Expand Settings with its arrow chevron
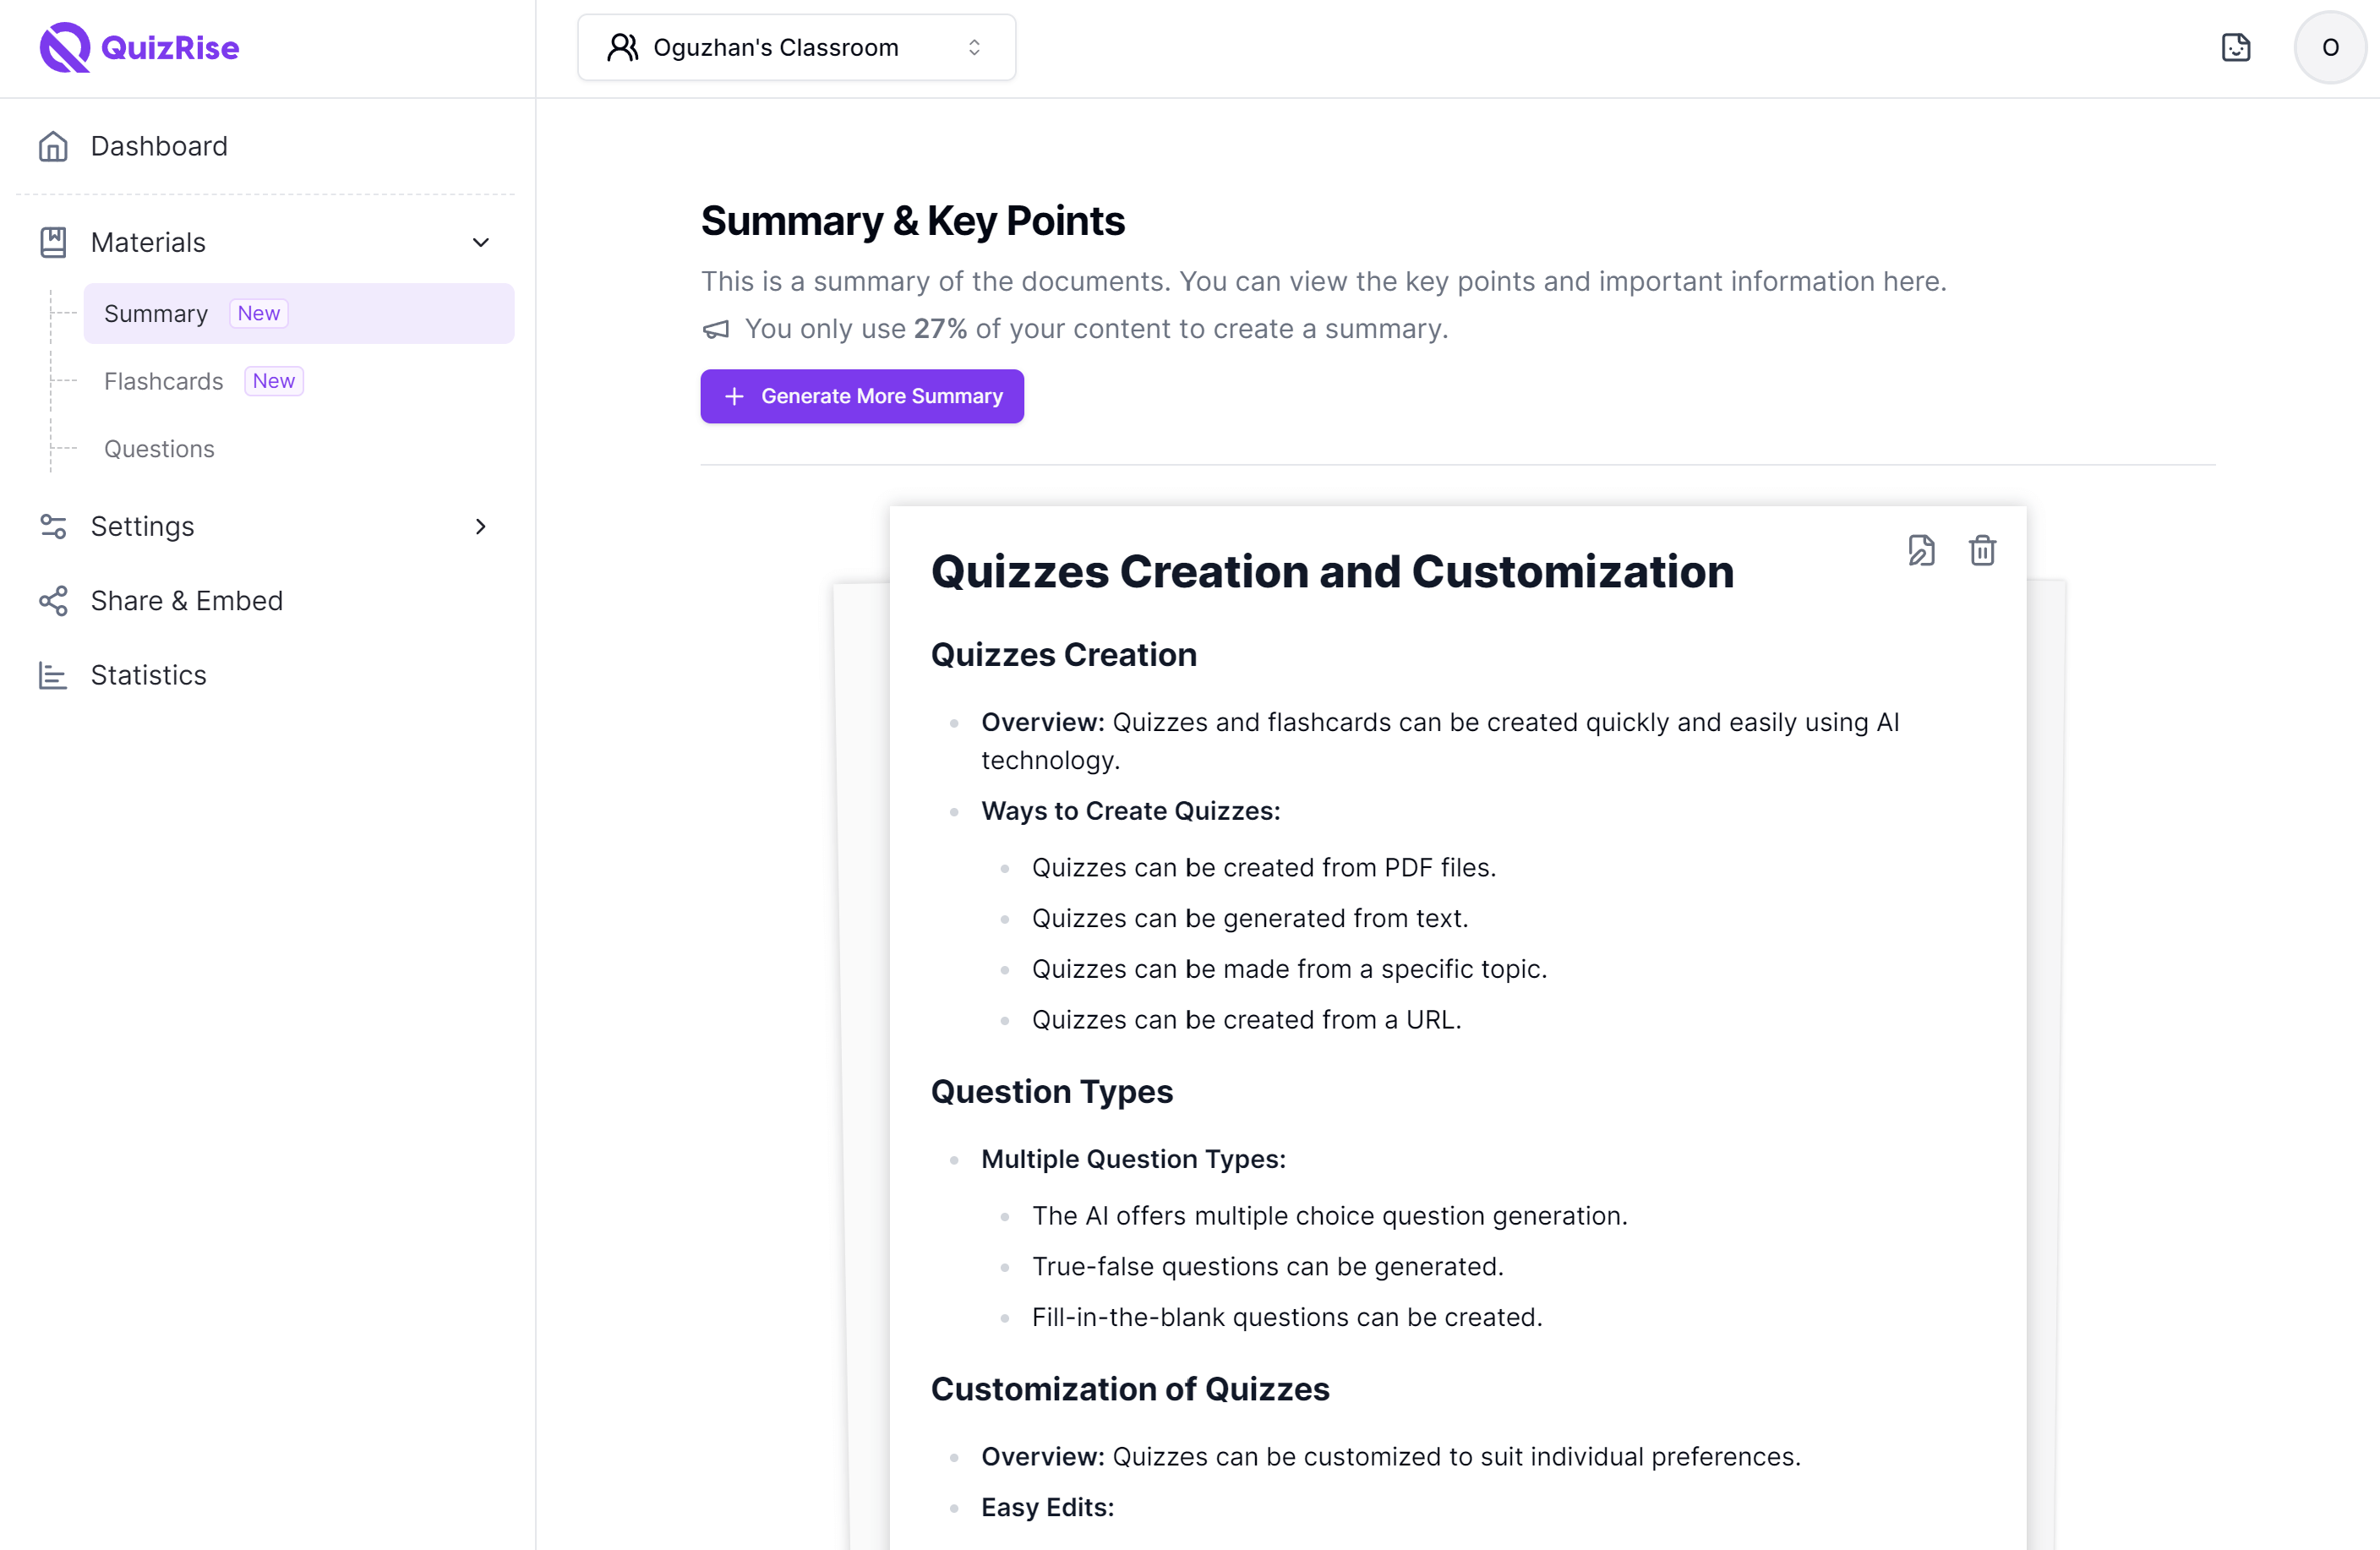The image size is (2380, 1550). 481,526
